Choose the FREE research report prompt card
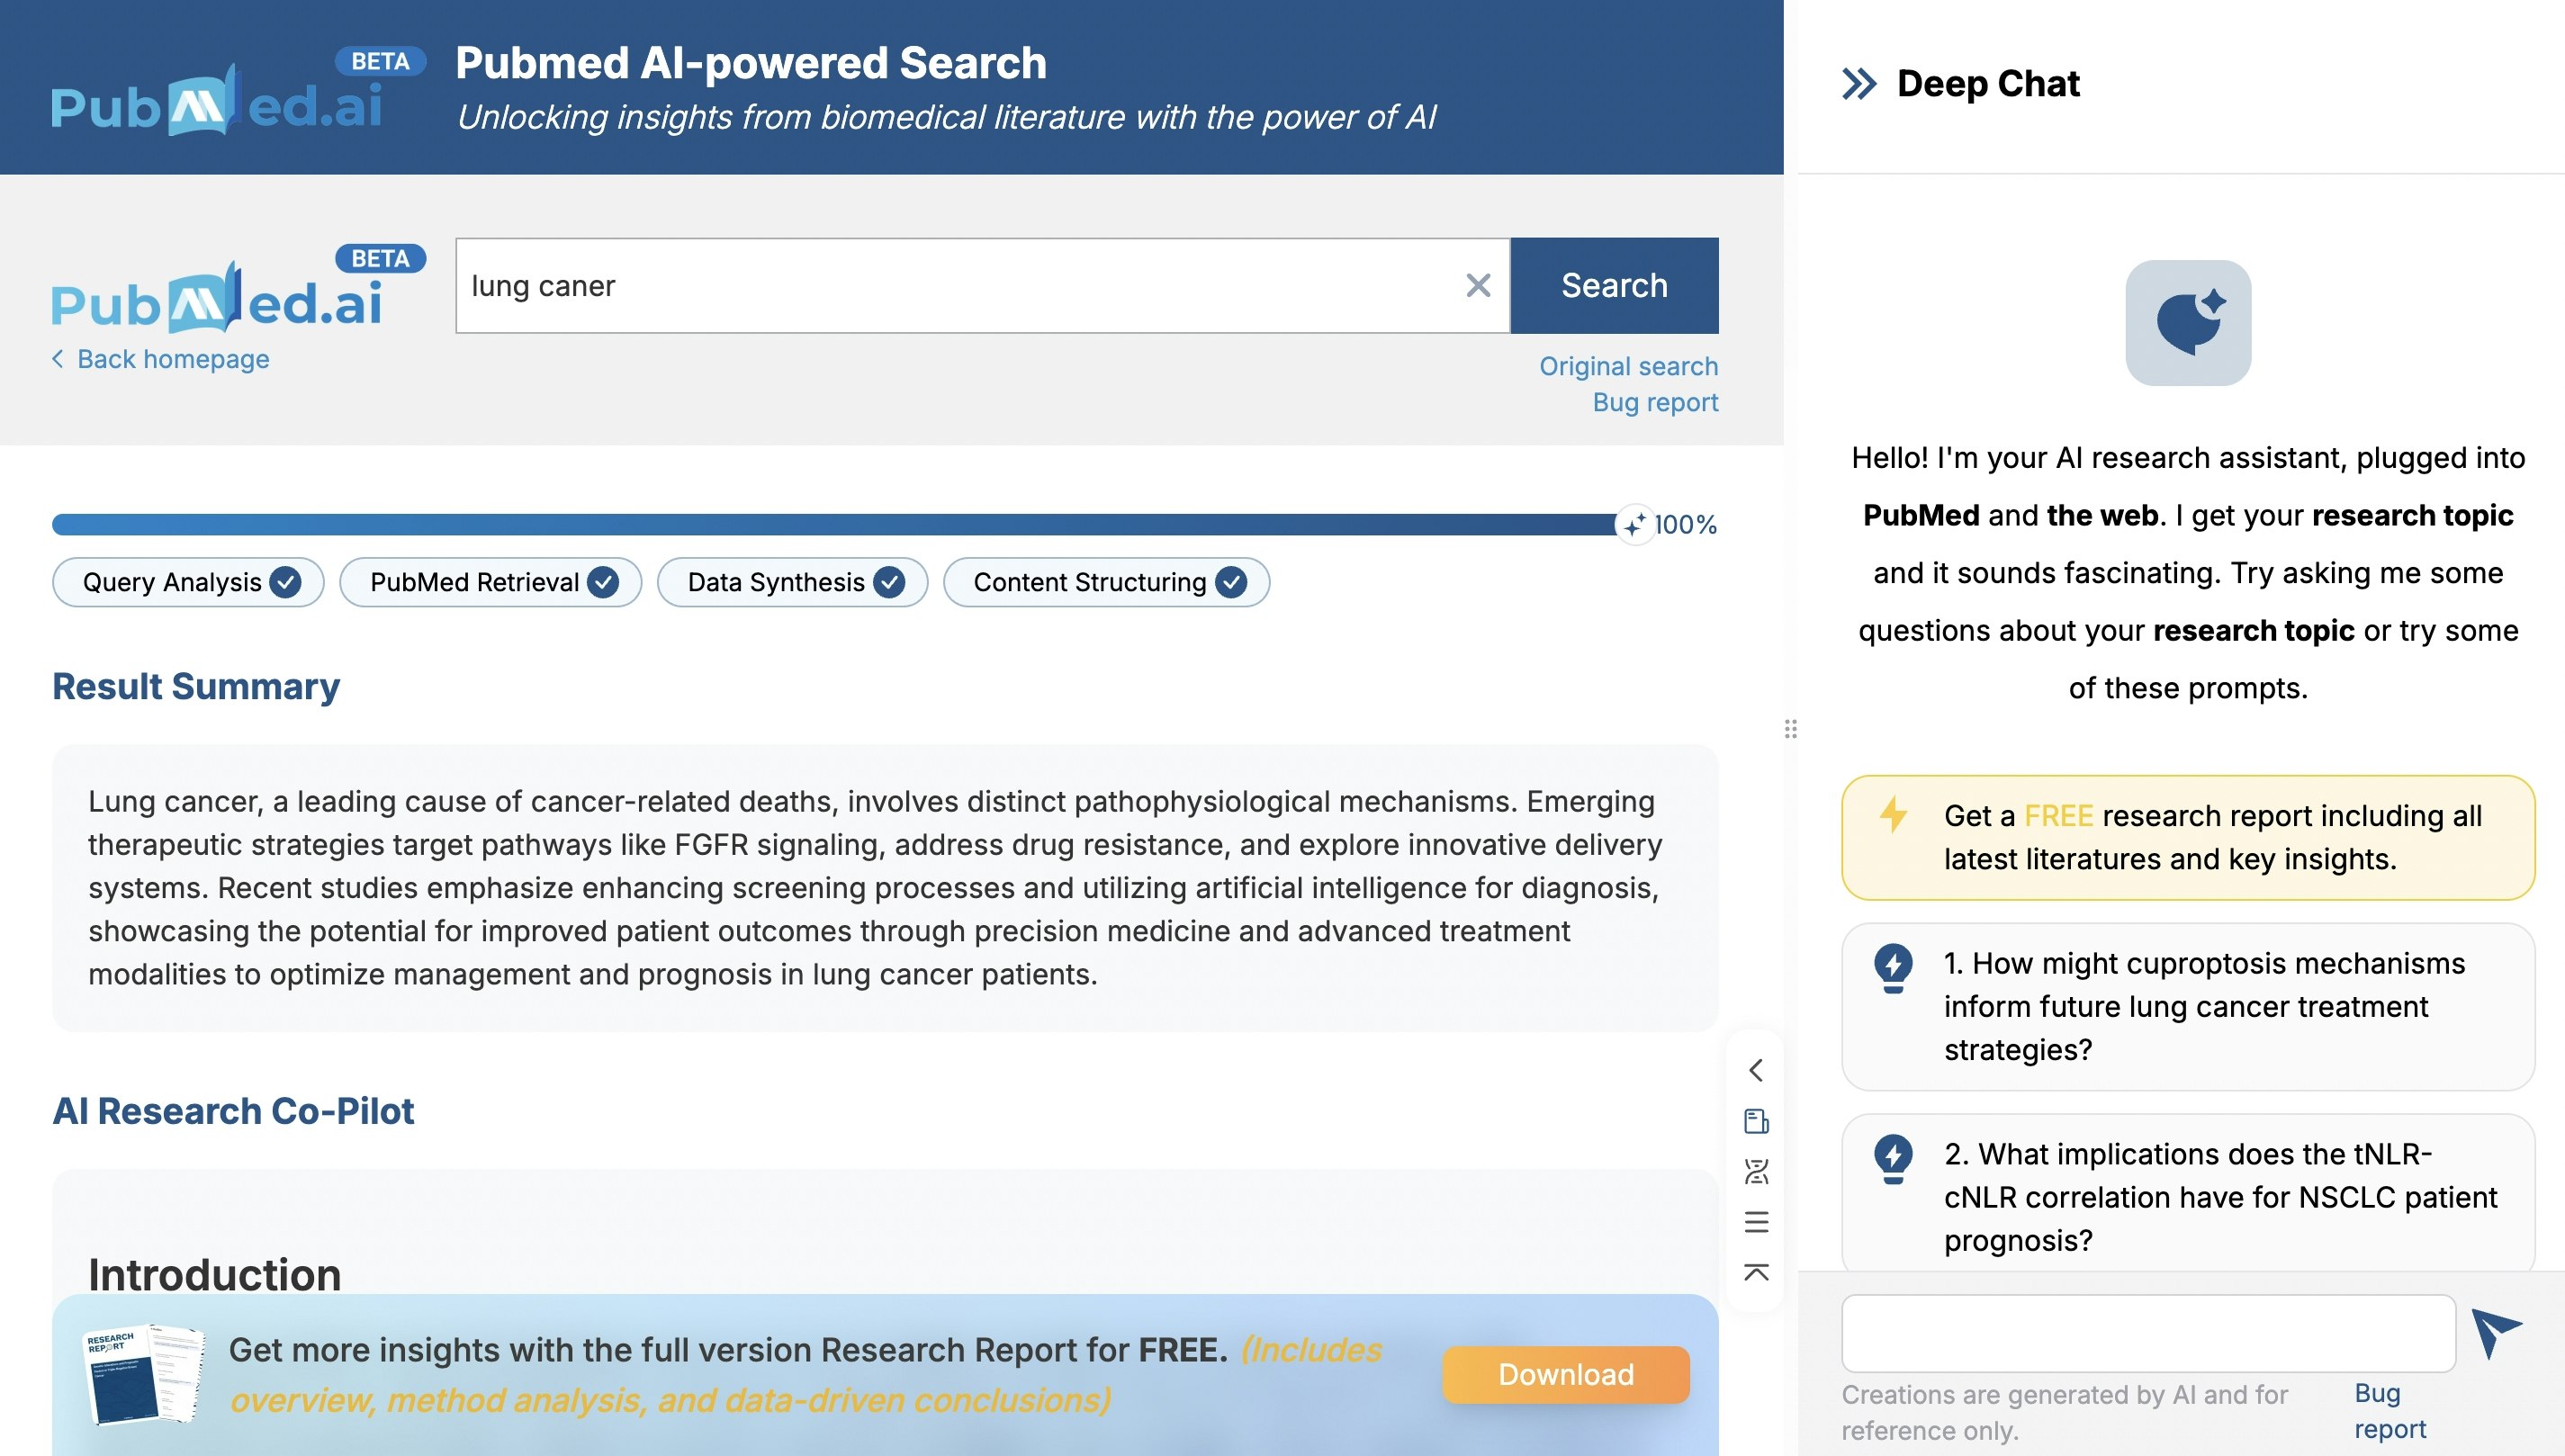The height and width of the screenshot is (1456, 2565). pos(2188,837)
